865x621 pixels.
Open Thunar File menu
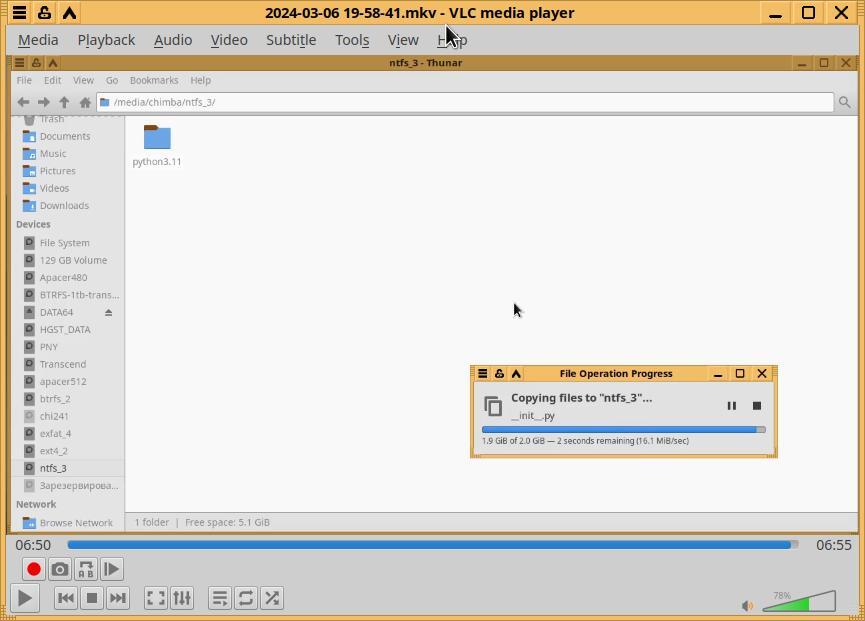coord(24,81)
